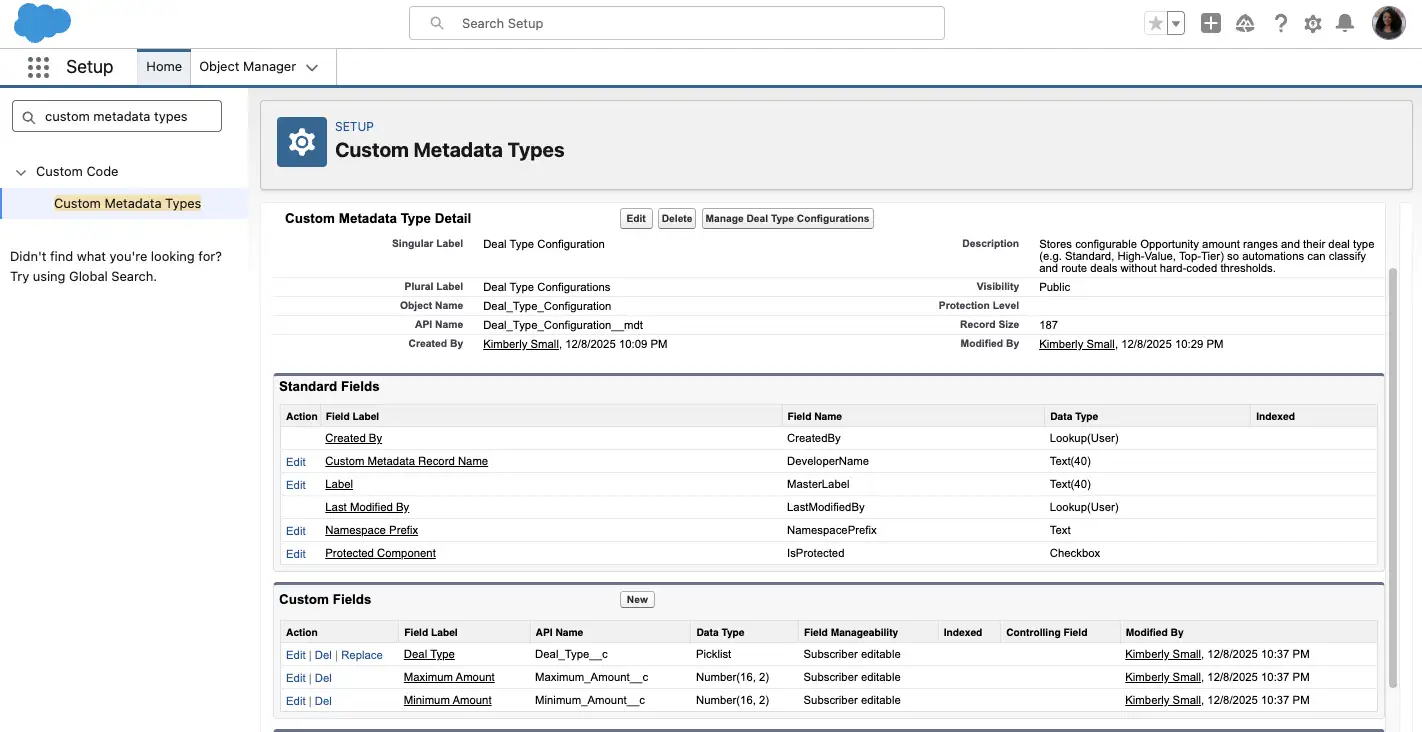1422x732 pixels.
Task: Open Kimberly Small link under Modified By detail
Action: (1077, 344)
